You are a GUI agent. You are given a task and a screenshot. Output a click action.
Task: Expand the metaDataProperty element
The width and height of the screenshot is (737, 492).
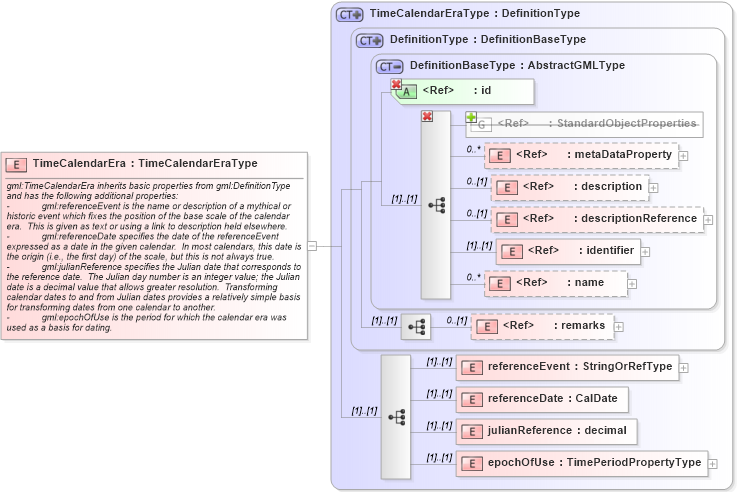683,156
